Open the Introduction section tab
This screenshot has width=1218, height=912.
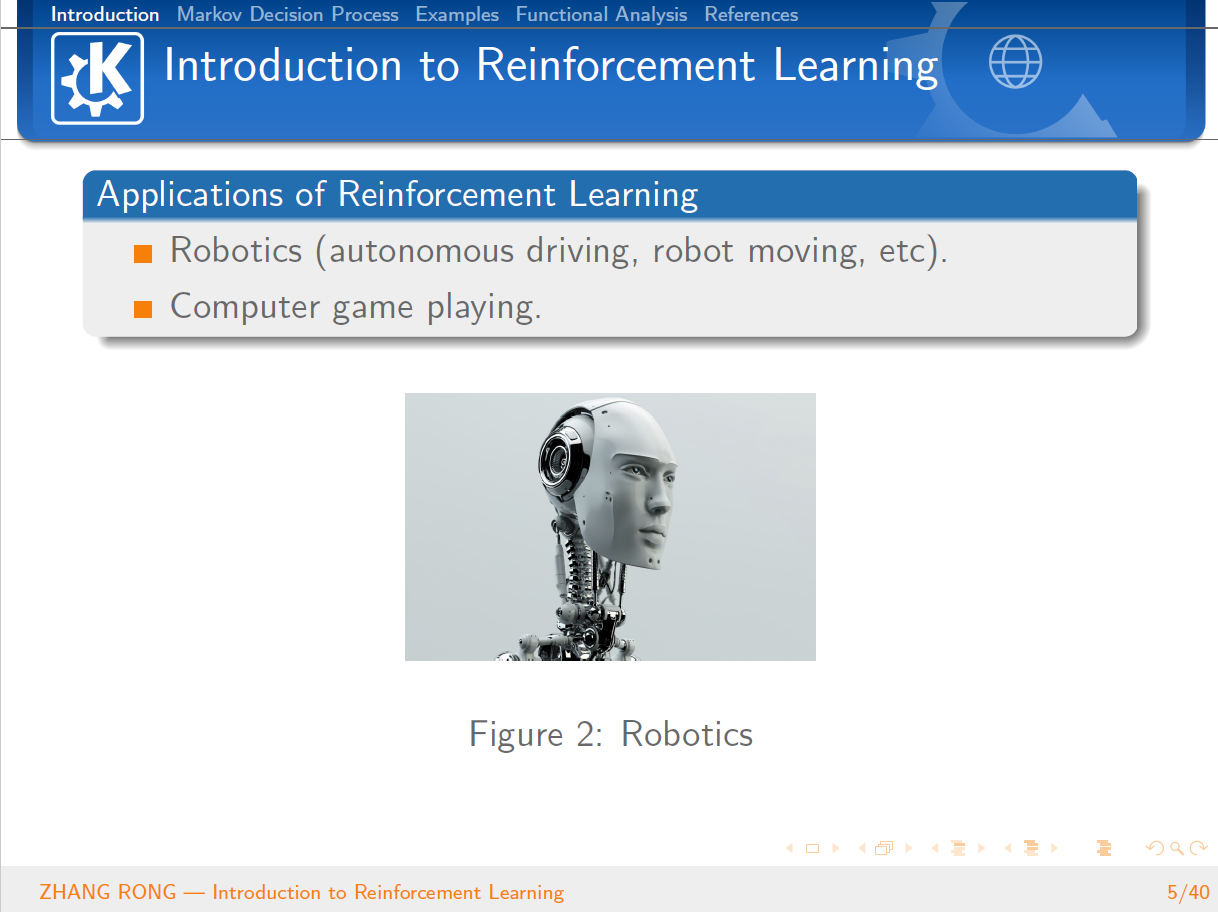tap(105, 14)
